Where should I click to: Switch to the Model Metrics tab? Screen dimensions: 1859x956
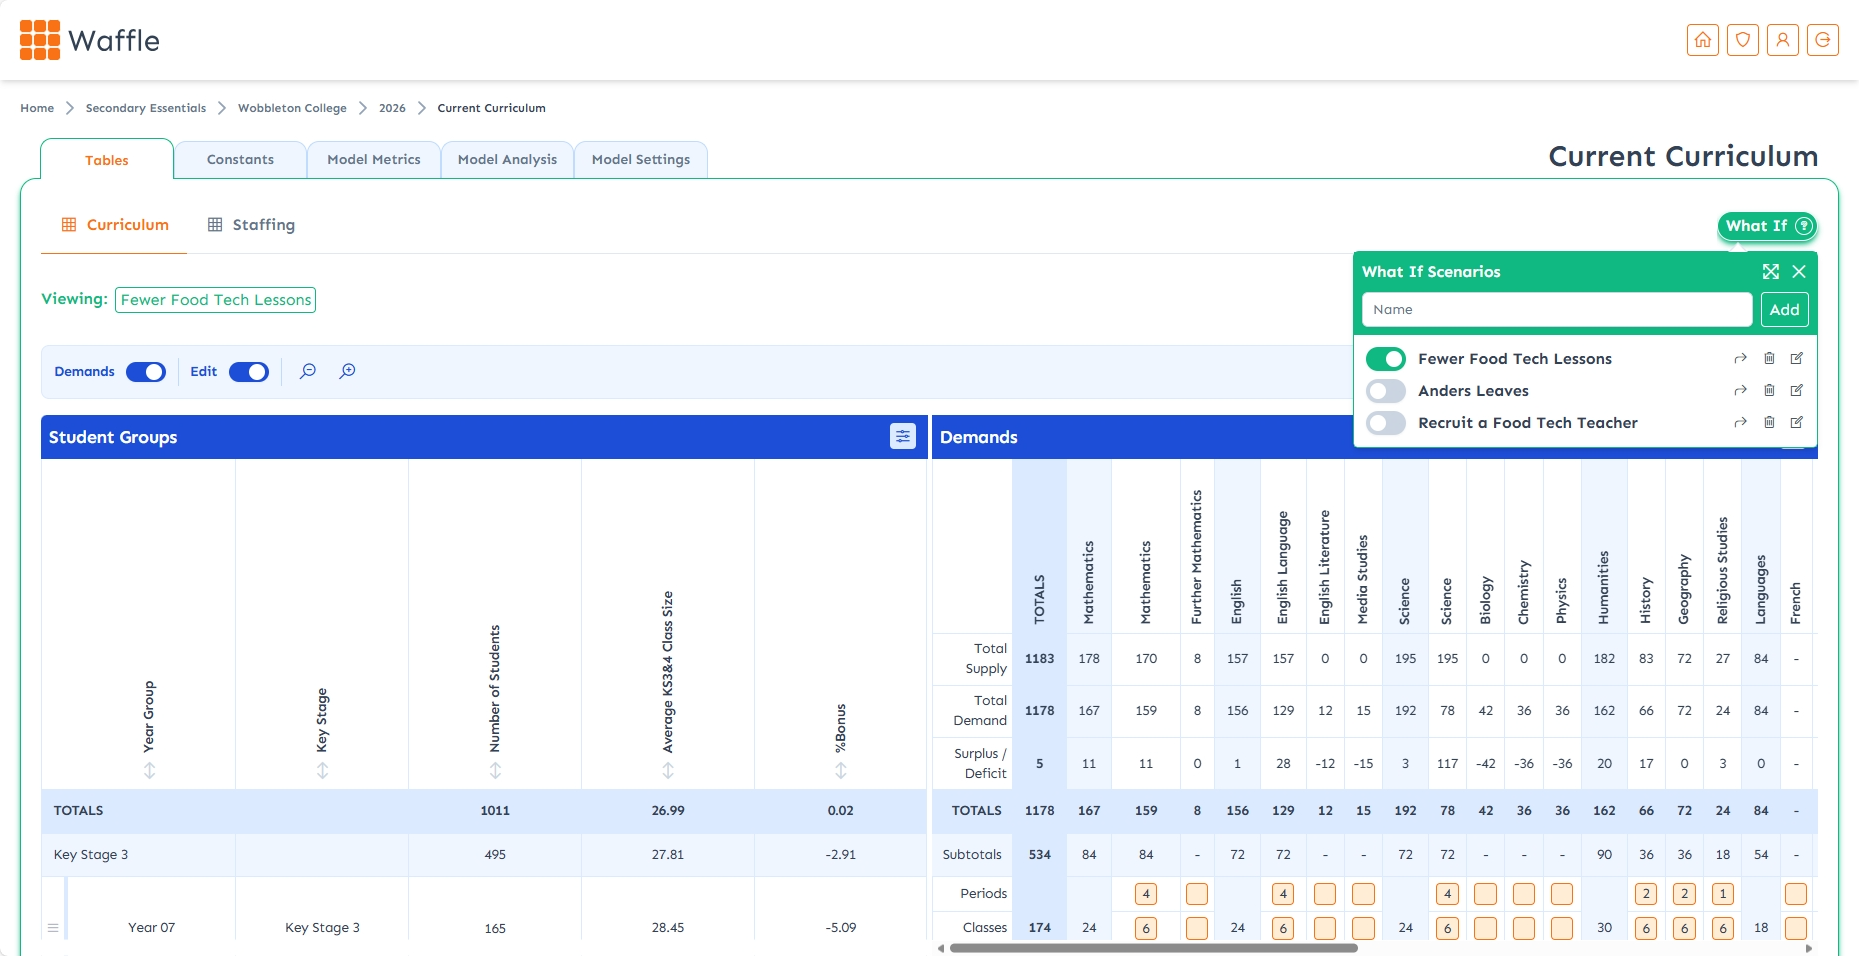point(374,160)
